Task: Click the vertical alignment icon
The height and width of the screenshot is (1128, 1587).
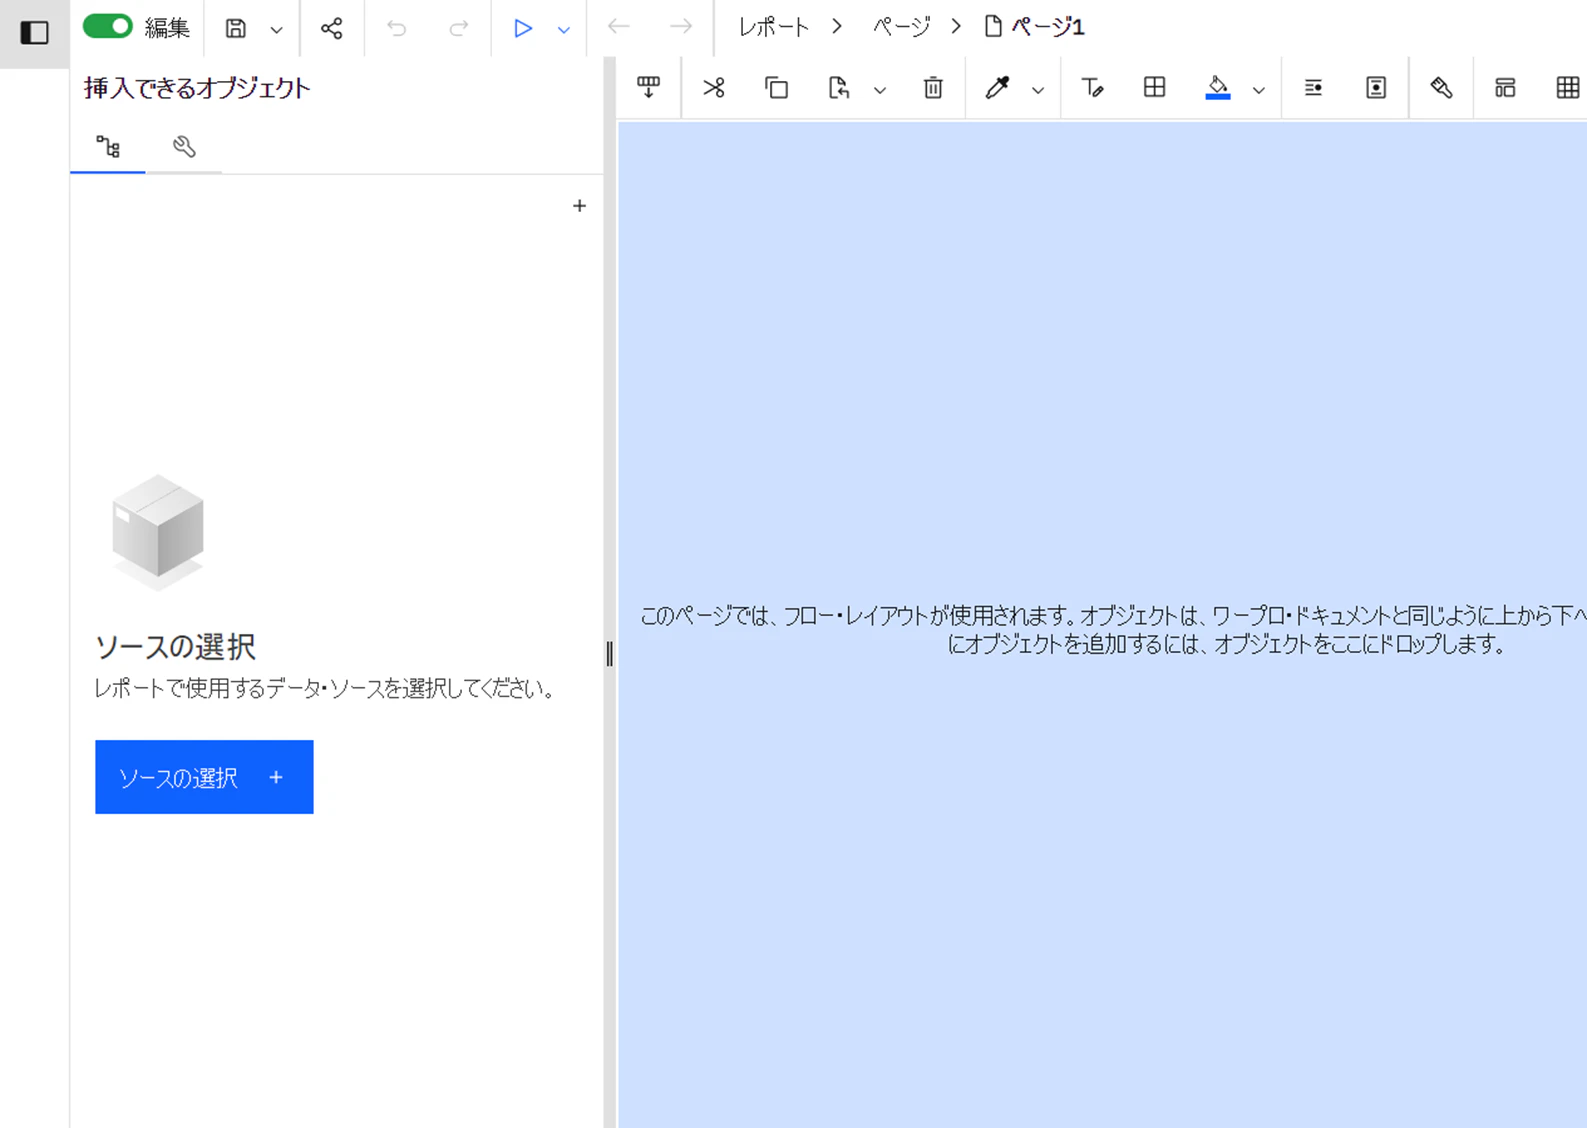Action: (x=1376, y=88)
